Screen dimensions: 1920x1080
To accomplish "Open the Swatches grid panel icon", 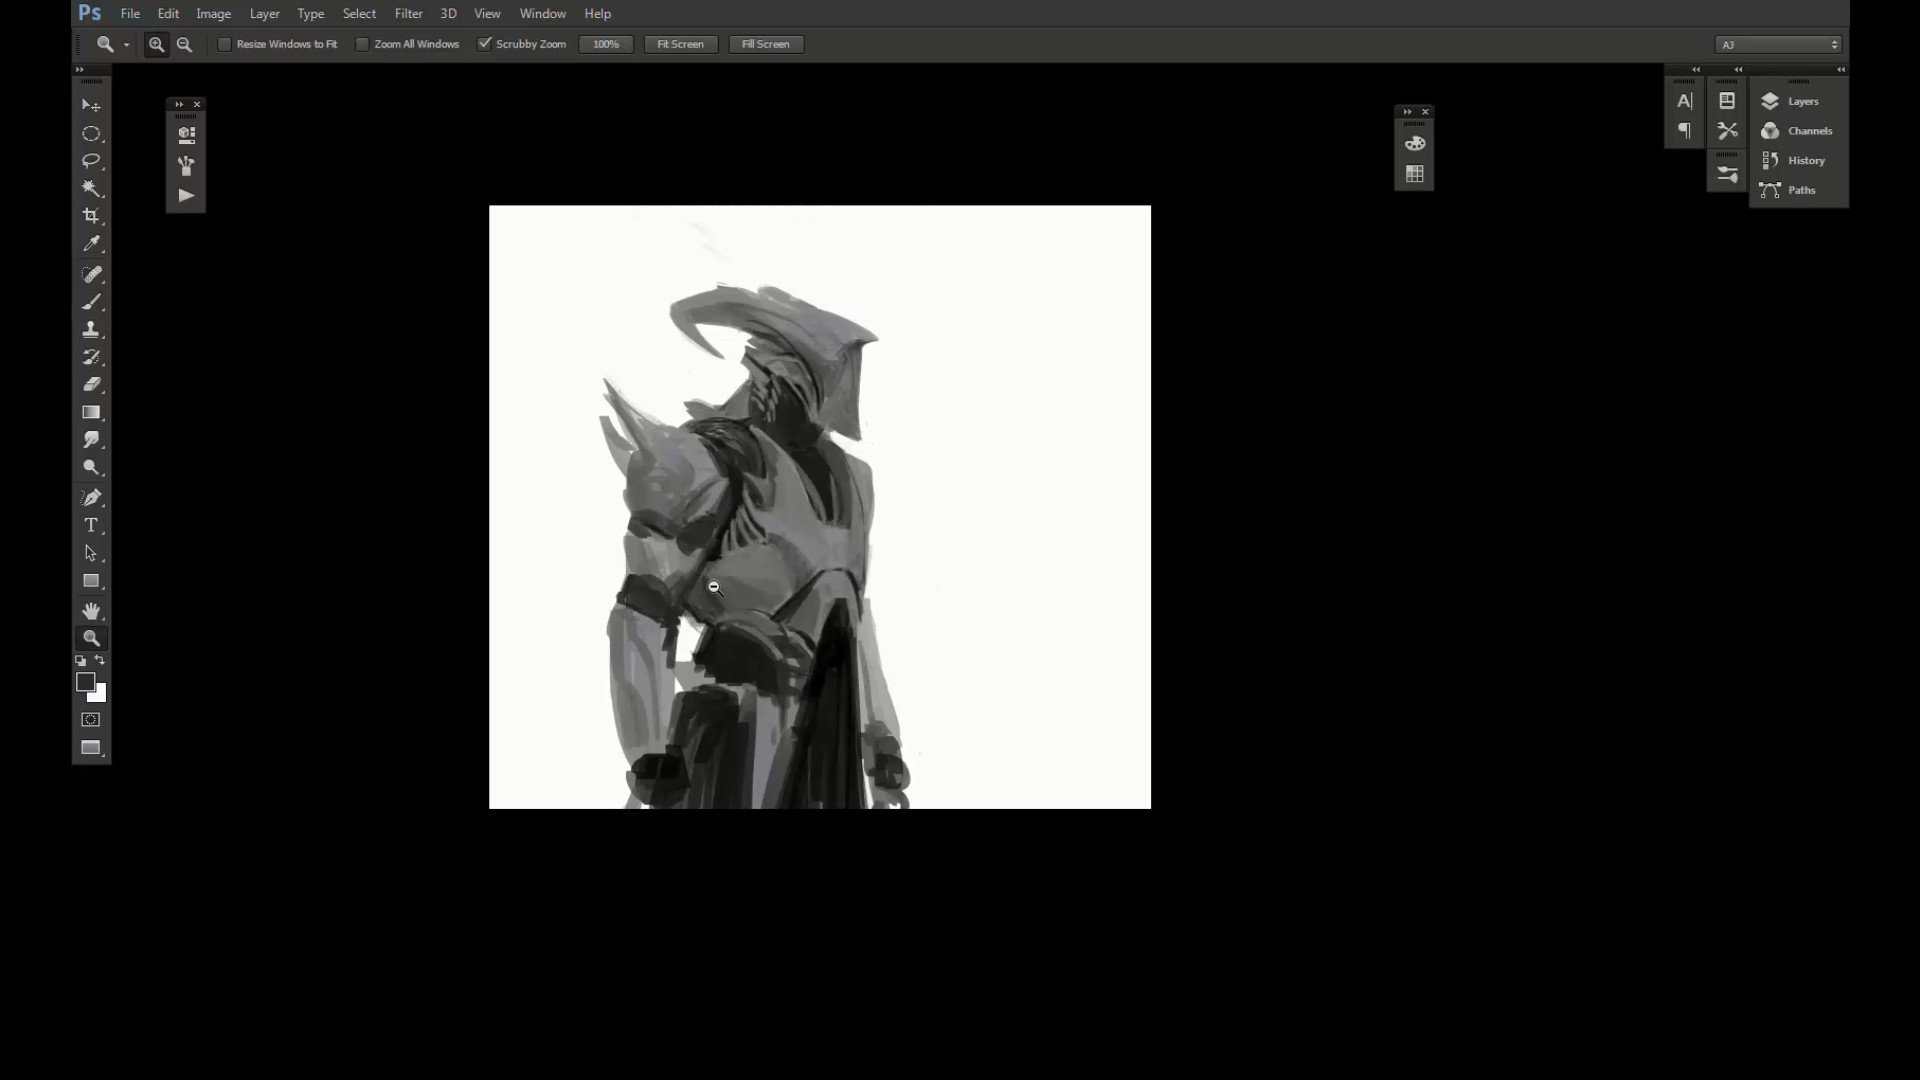I will (x=1414, y=174).
